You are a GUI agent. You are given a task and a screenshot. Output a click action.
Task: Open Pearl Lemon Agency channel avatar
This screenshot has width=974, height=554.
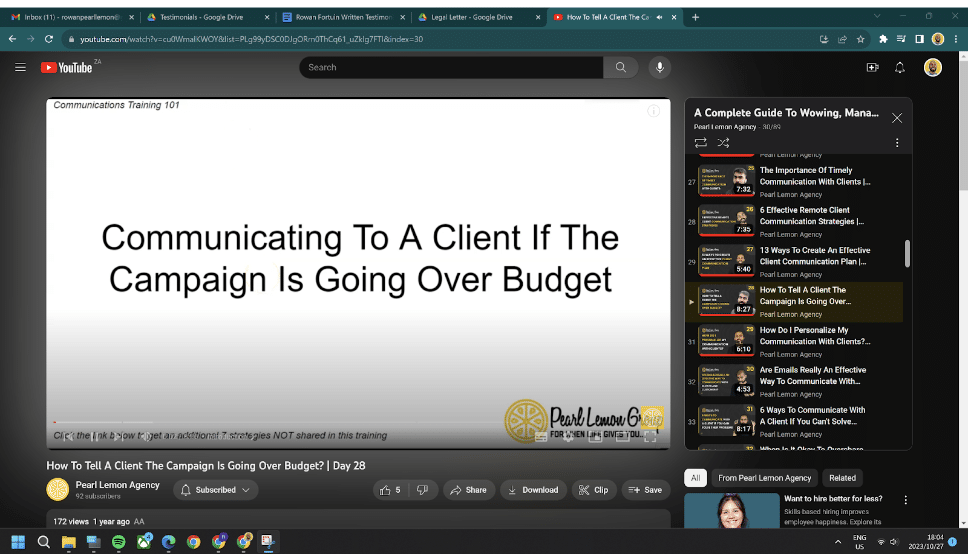(58, 489)
